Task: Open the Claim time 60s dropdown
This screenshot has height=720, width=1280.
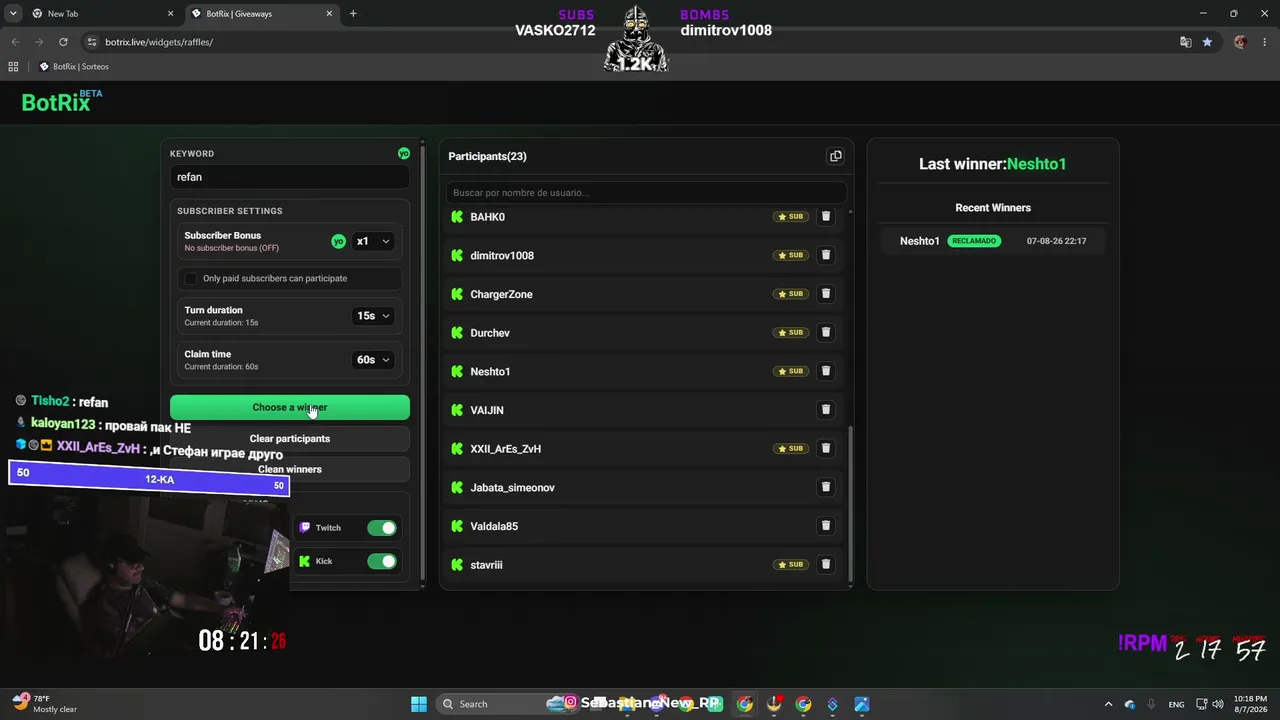Action: [x=373, y=360]
